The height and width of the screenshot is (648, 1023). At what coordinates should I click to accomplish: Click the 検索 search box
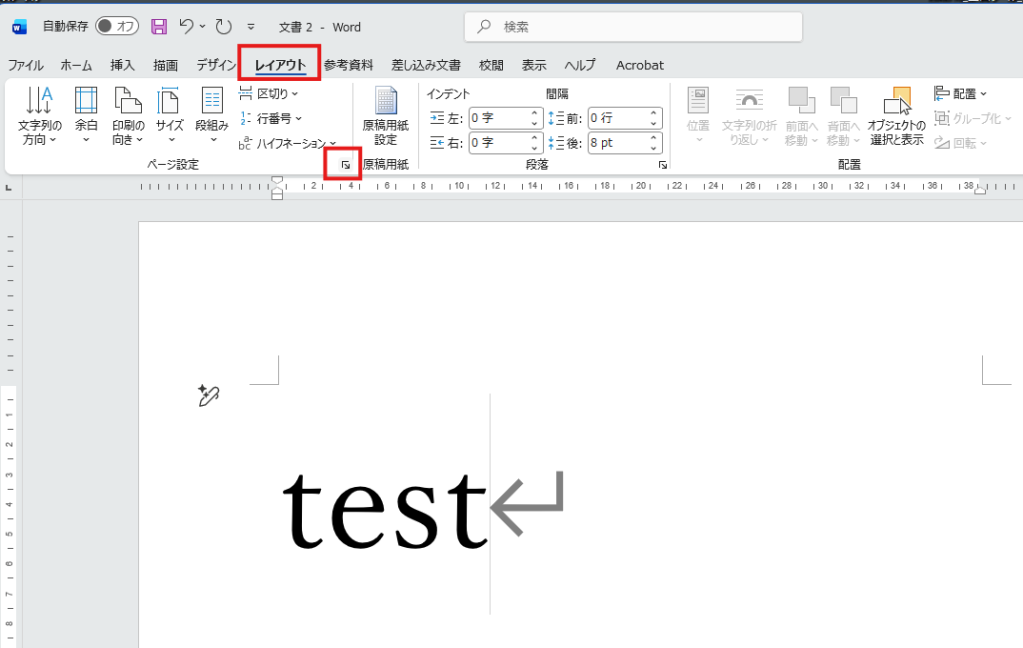[x=633, y=27]
